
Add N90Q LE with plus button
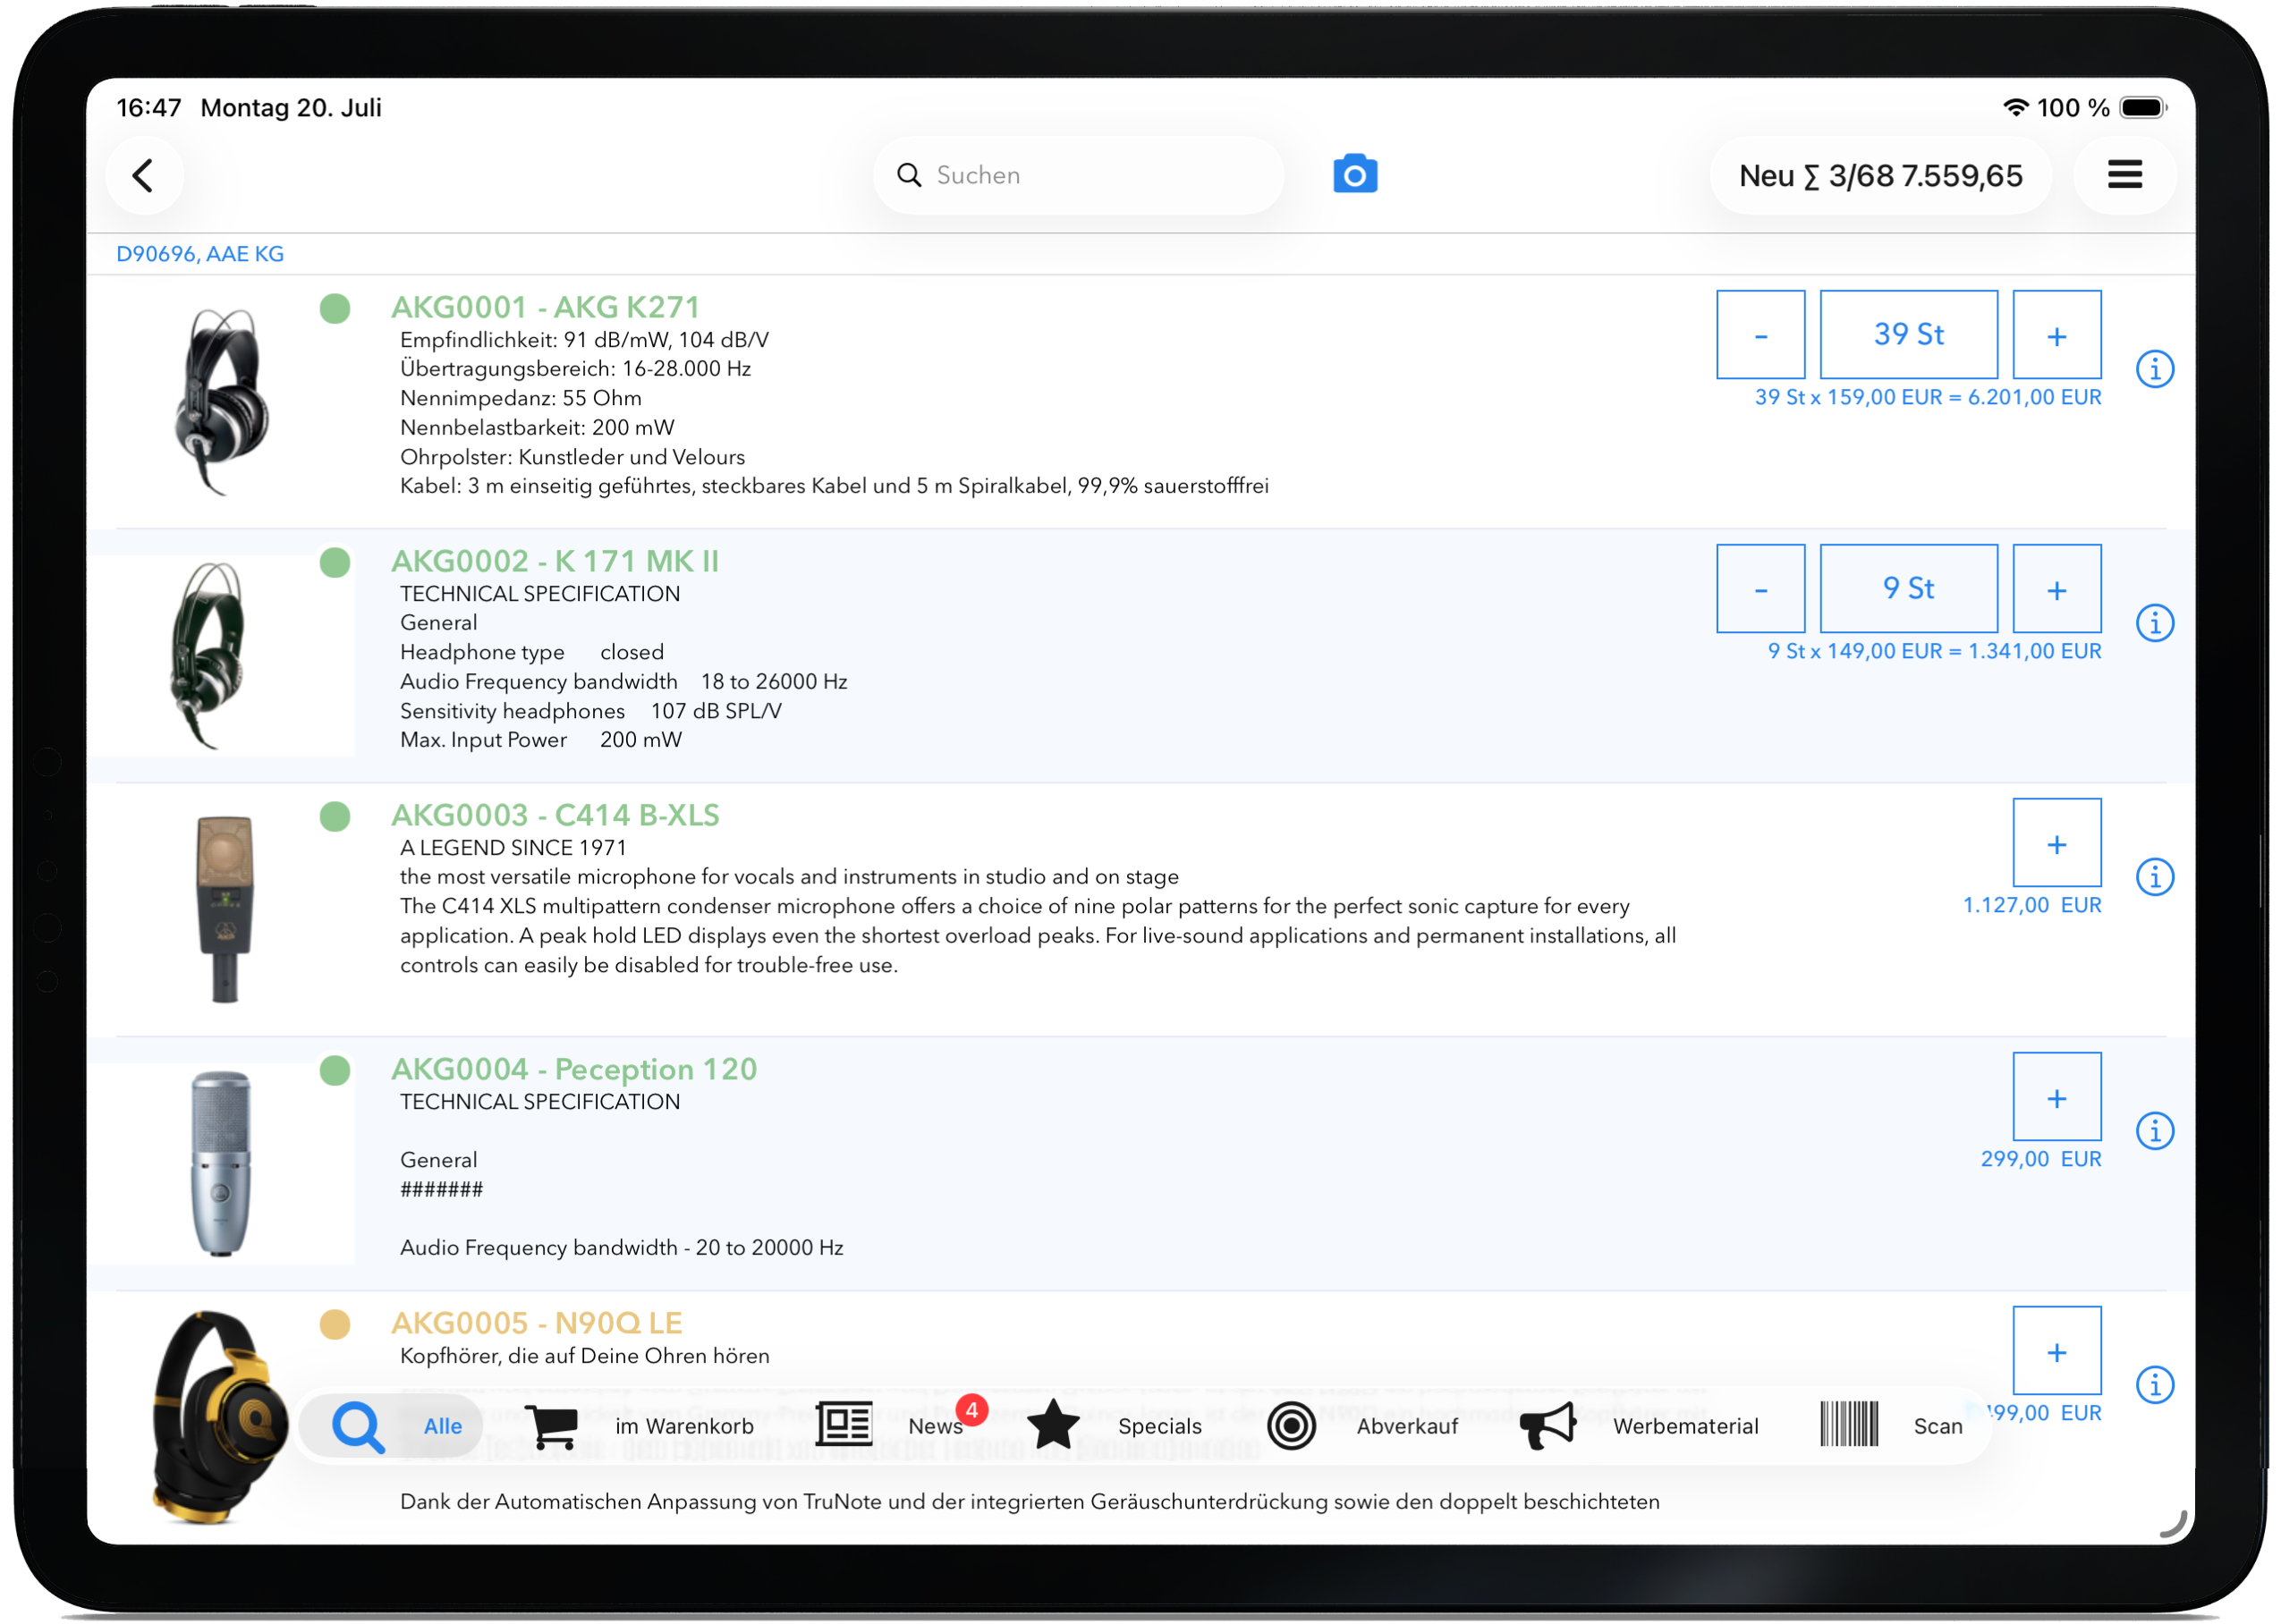(x=2056, y=1351)
